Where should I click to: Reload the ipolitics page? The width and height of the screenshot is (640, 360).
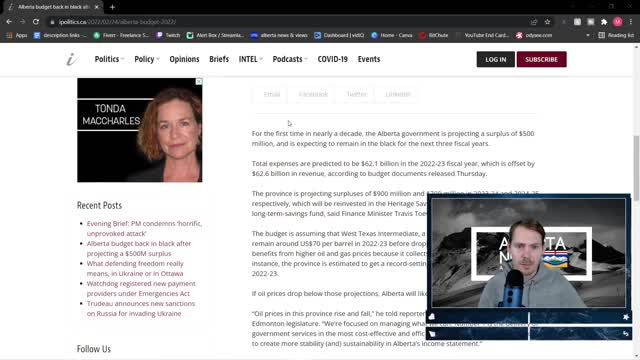point(36,22)
